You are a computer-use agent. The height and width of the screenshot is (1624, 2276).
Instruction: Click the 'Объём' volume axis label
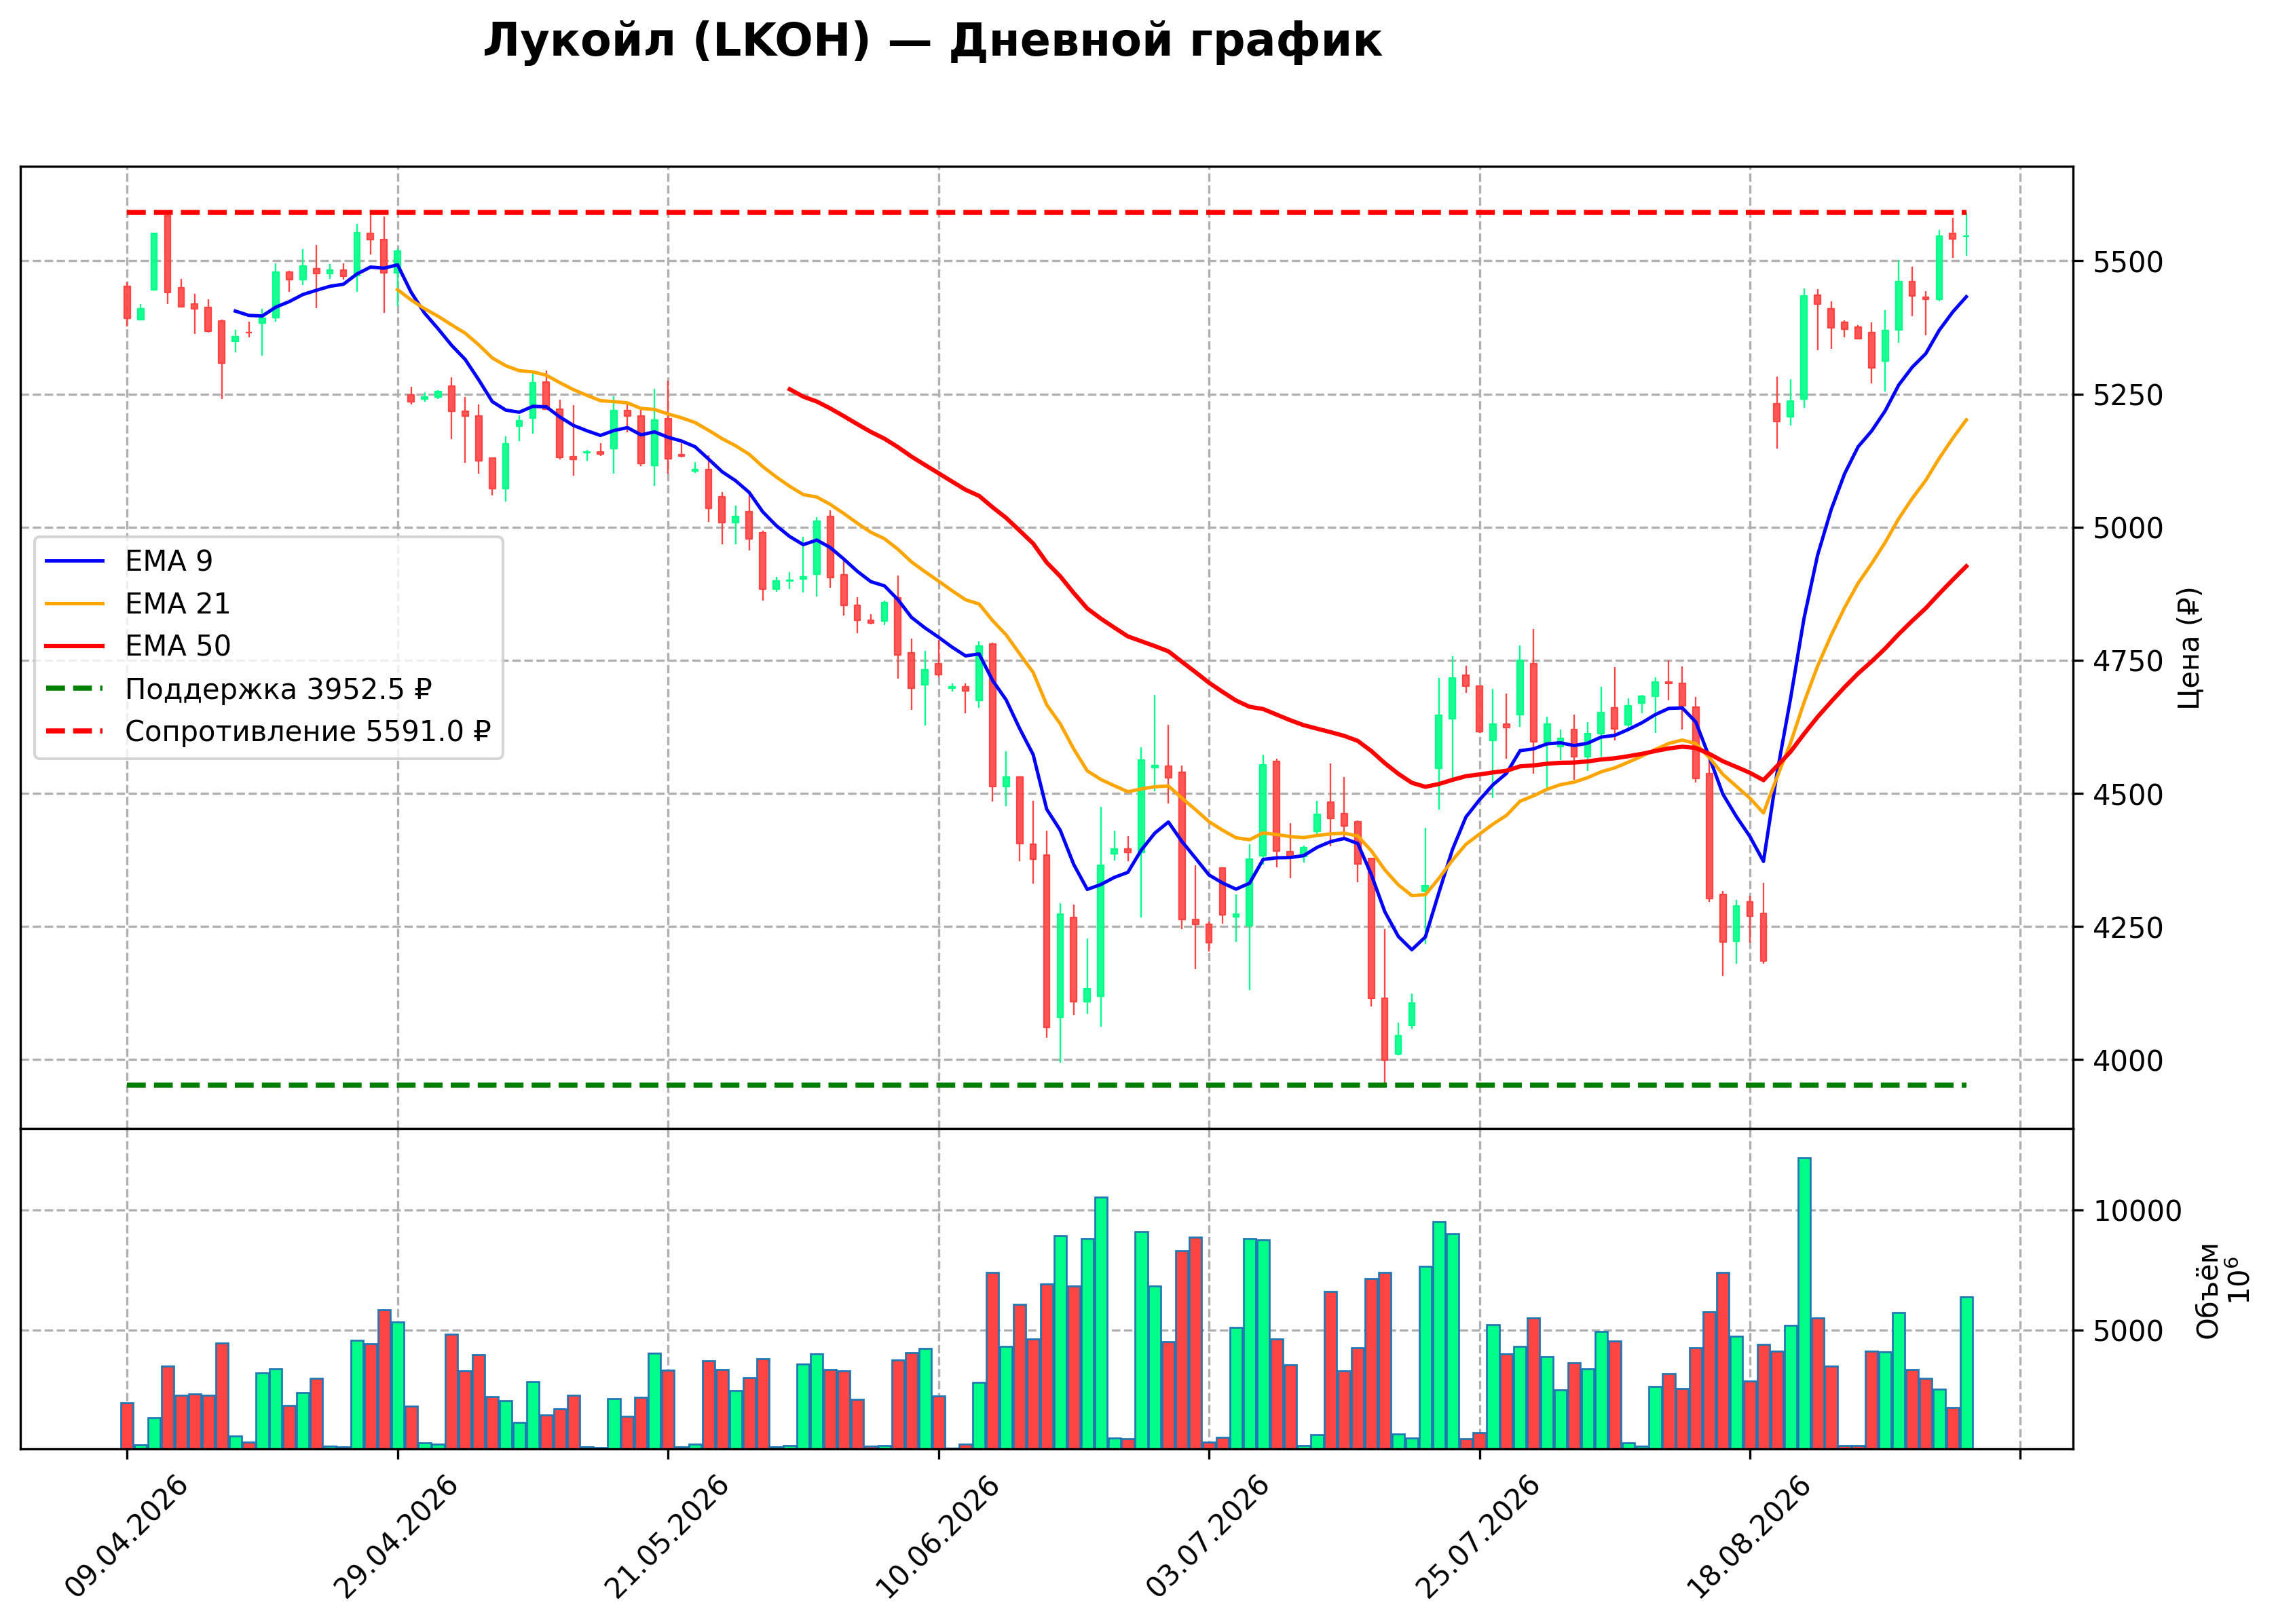(x=2207, y=1290)
